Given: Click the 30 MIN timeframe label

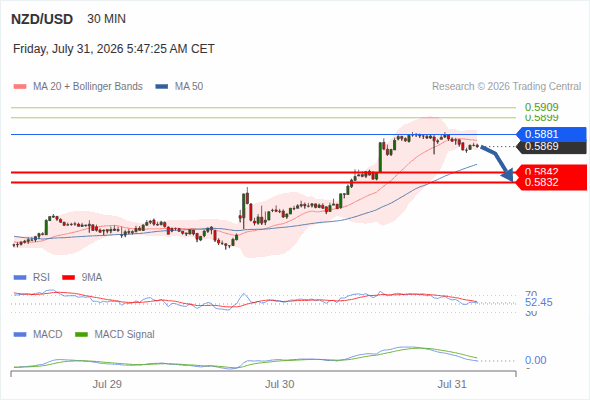Looking at the screenshot, I should coord(106,19).
